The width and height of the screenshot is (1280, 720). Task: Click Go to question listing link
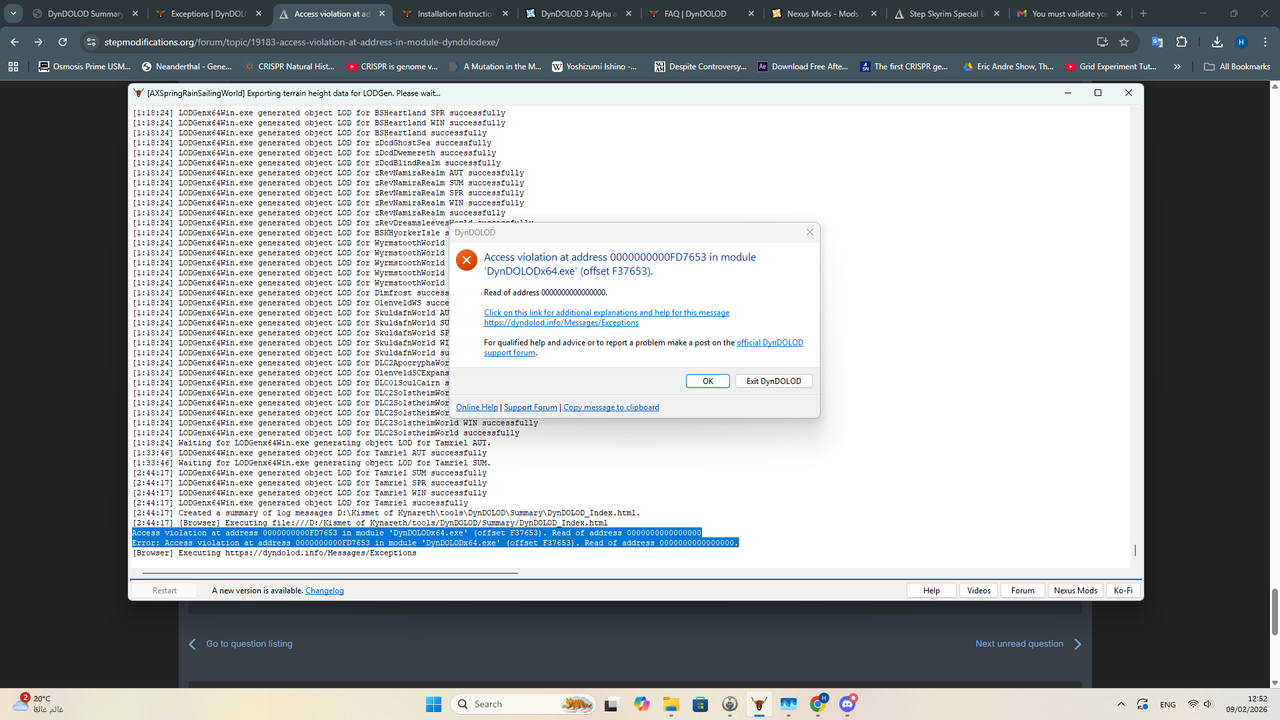(241, 644)
